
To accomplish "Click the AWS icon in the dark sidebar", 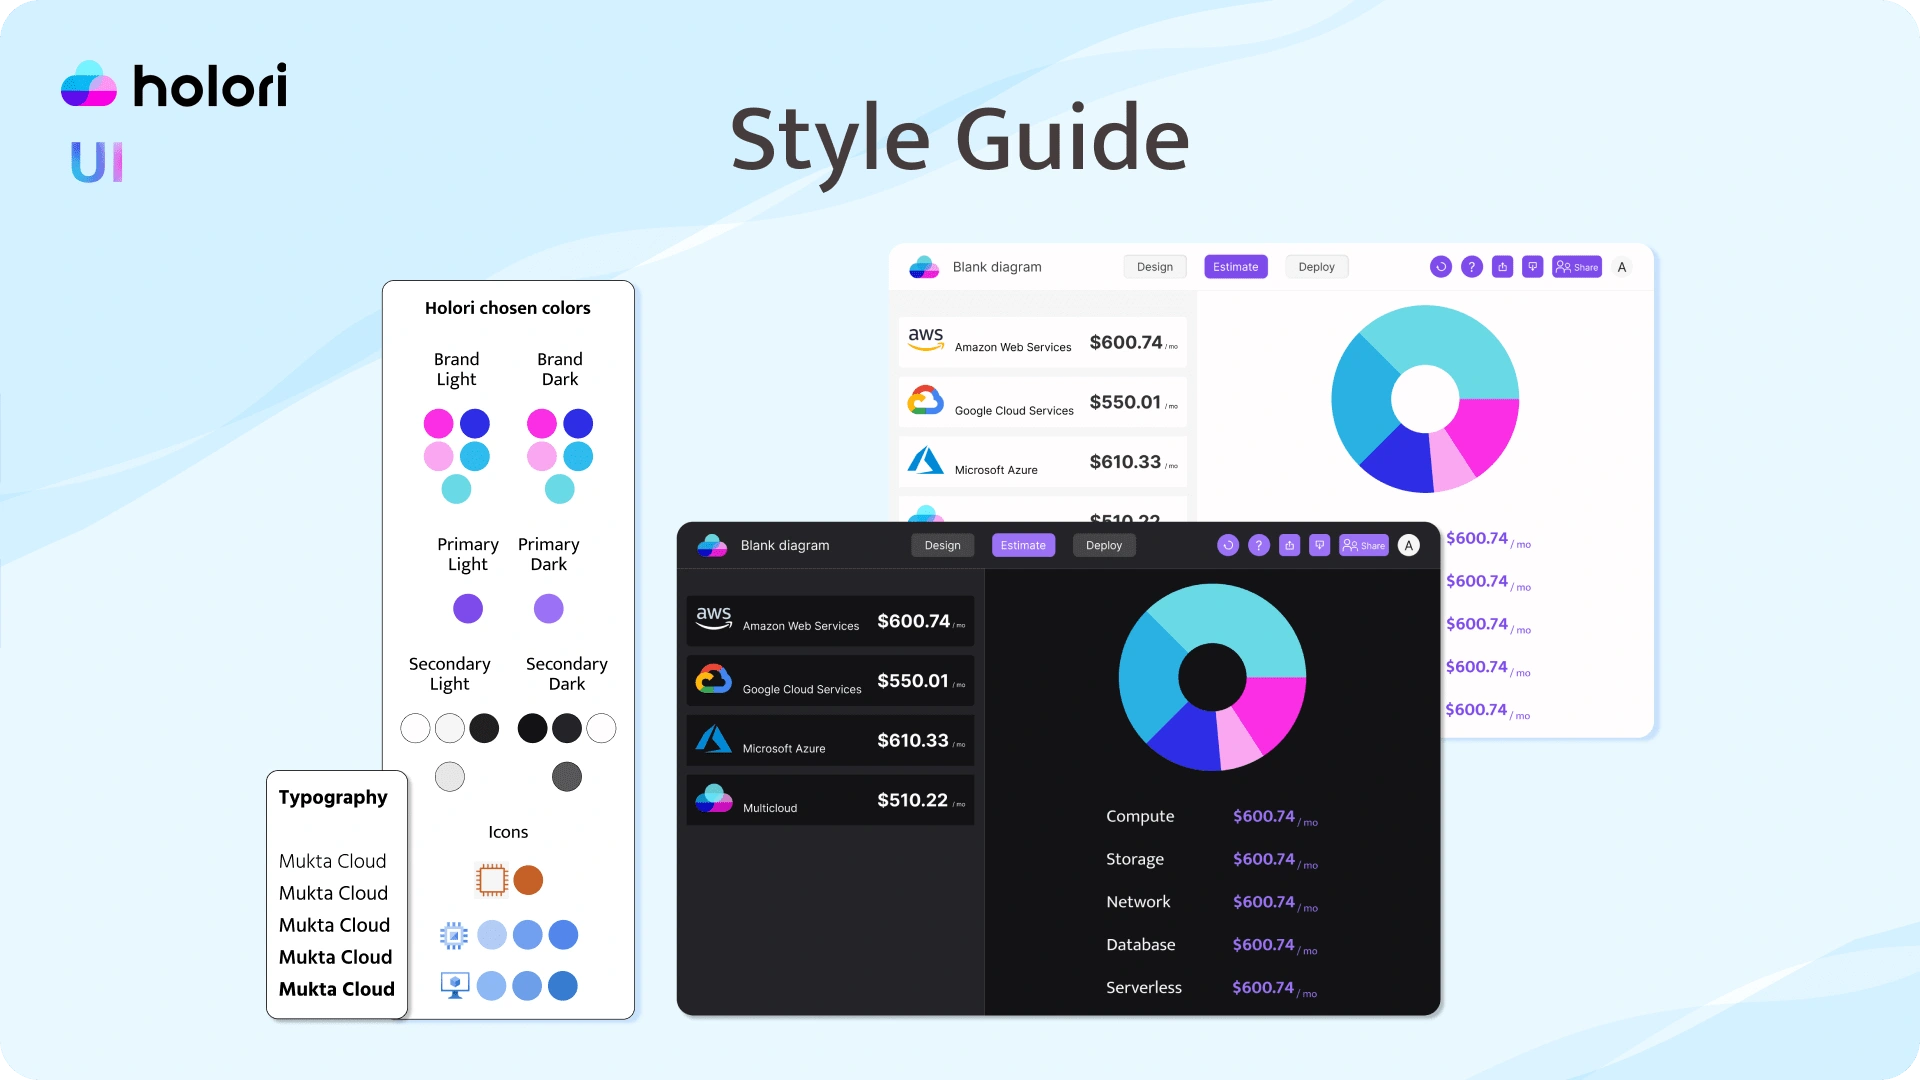I will (713, 618).
